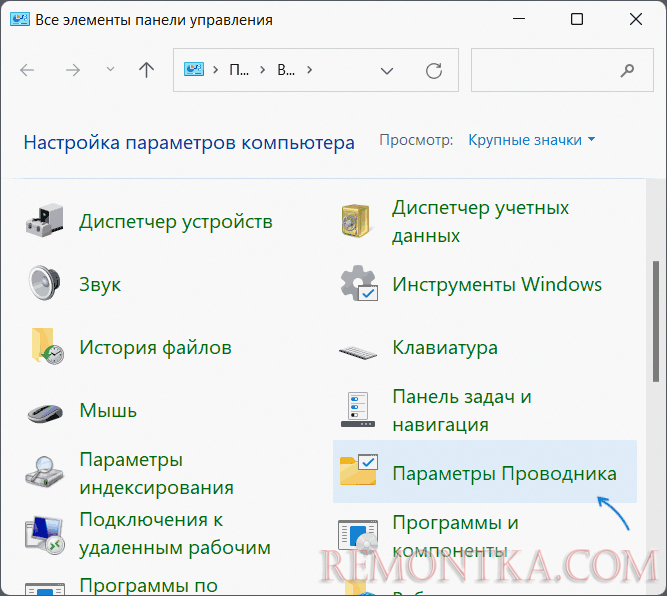Click the Credential Manager safe icon
This screenshot has height=596, width=667.
point(357,222)
